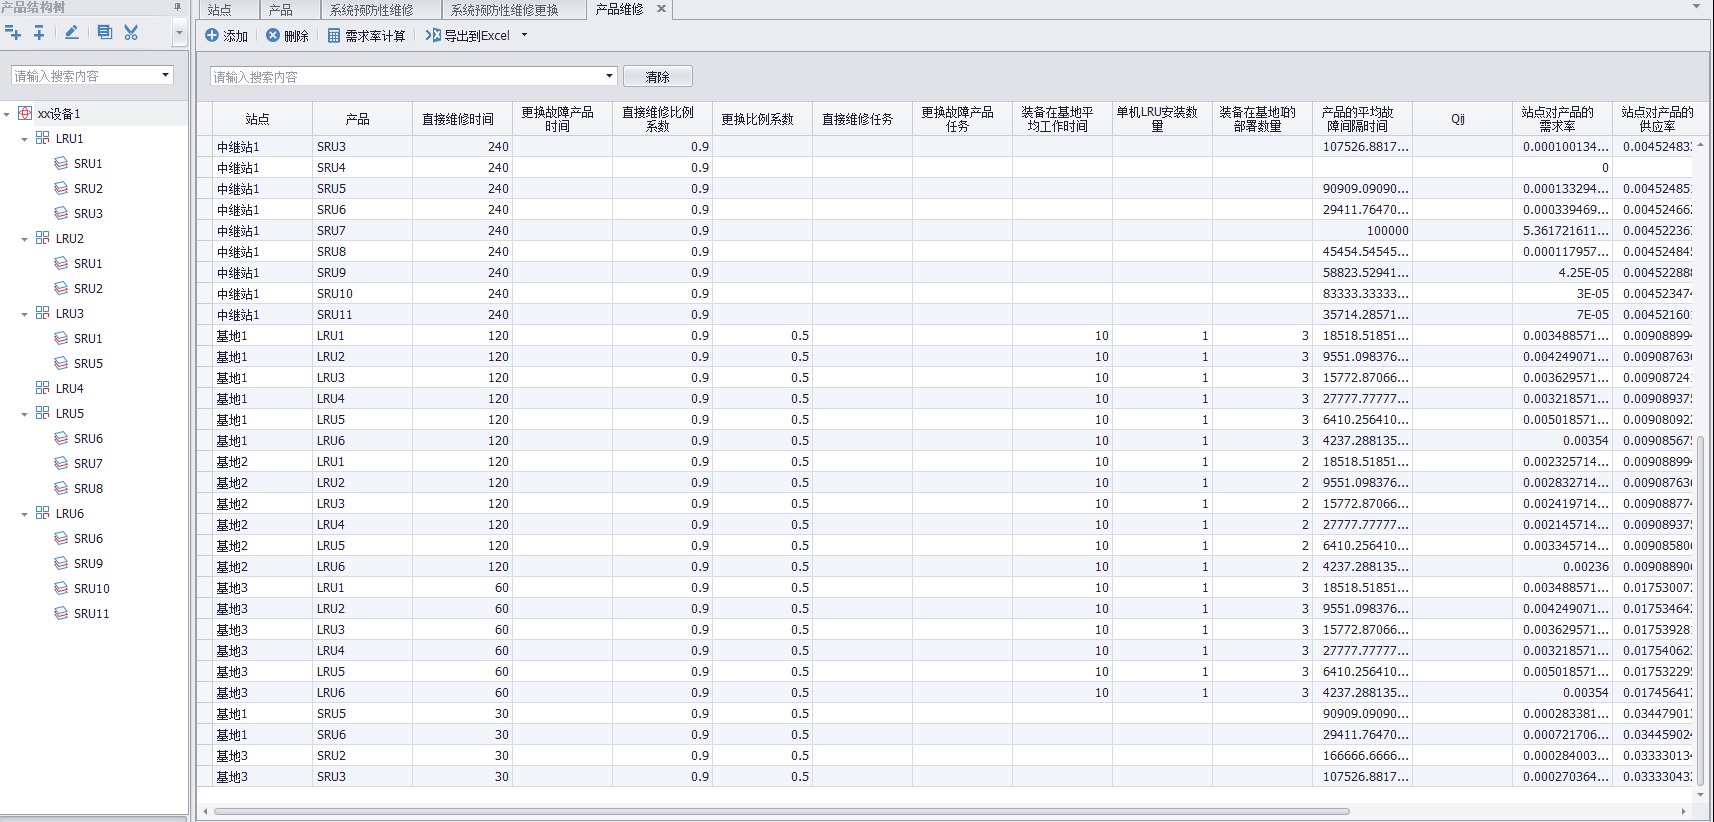Screen dimensions: 1714x822
Task: Switch to the 系统预防性维修更换 tab
Action: pos(504,10)
